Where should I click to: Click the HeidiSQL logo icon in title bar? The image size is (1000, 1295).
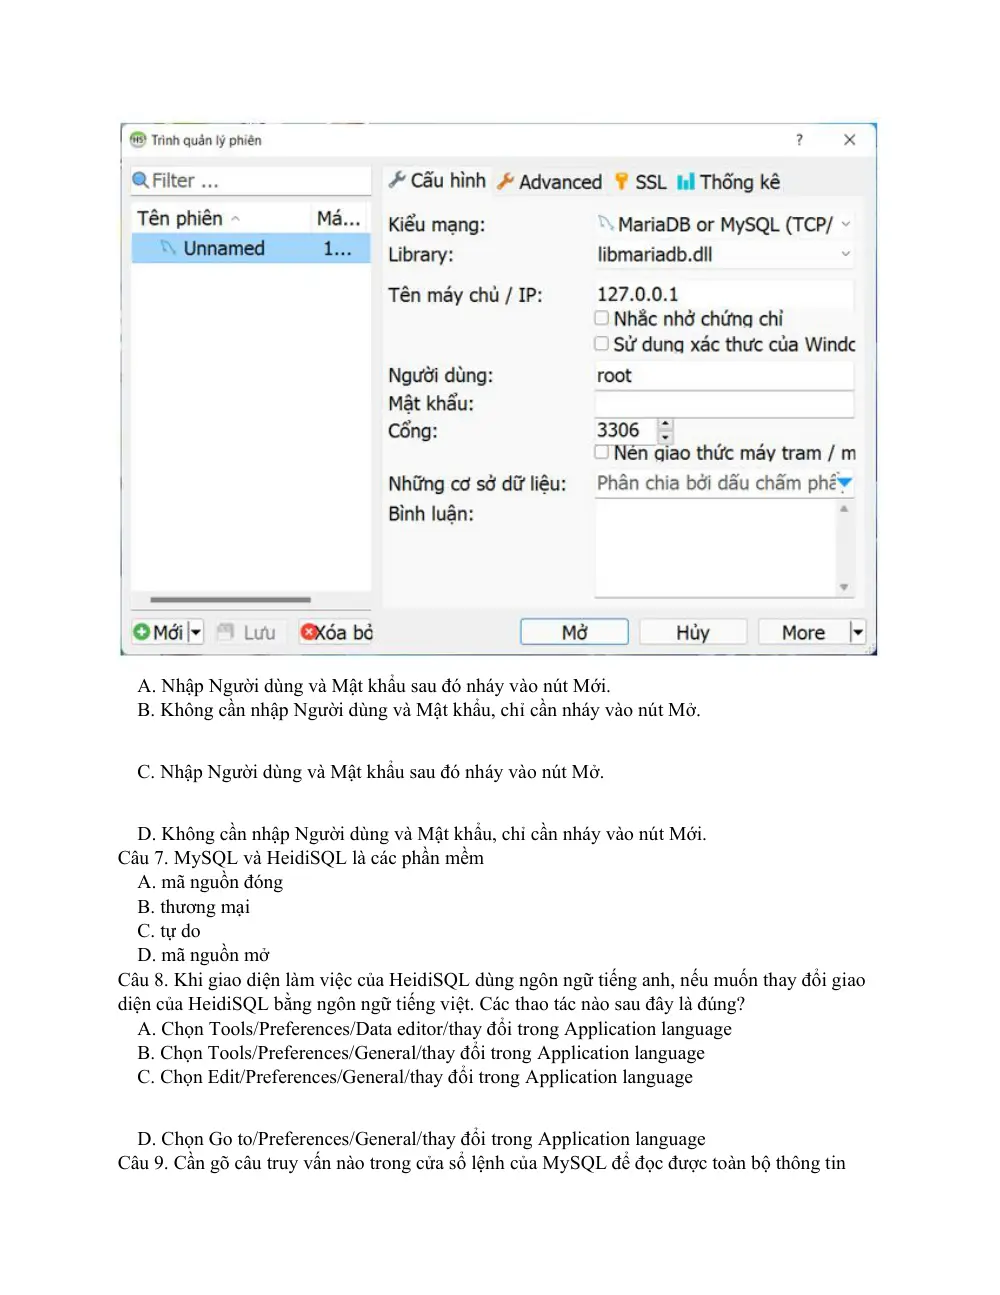pos(138,139)
